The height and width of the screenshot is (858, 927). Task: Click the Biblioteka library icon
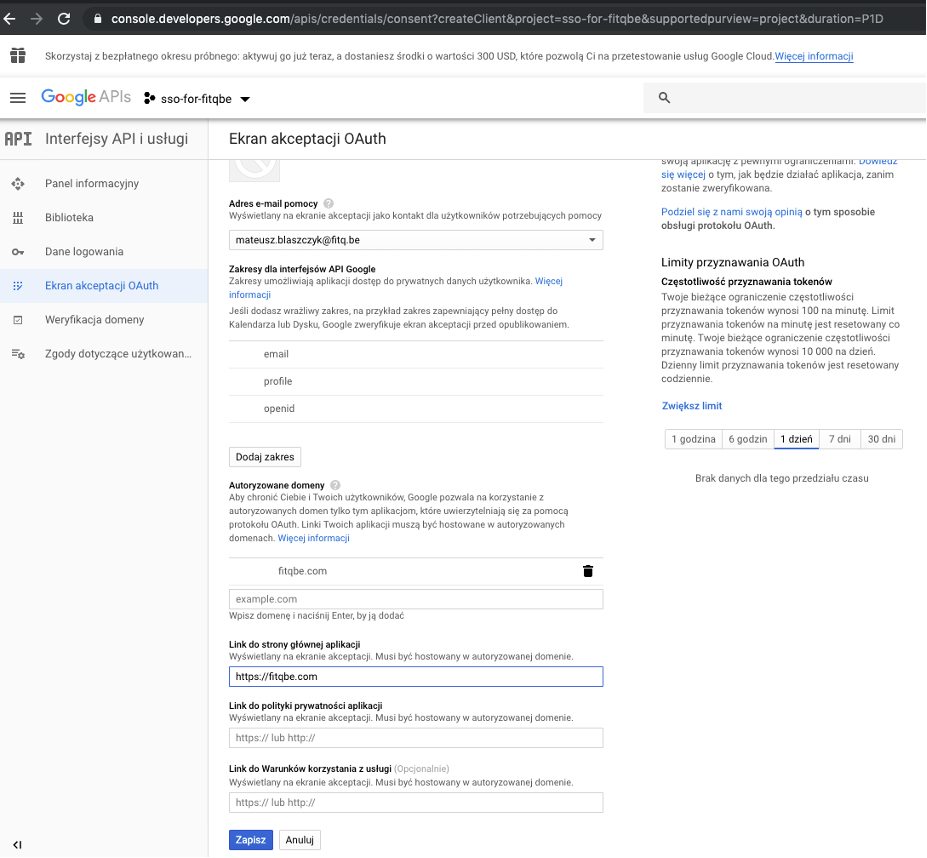(18, 218)
